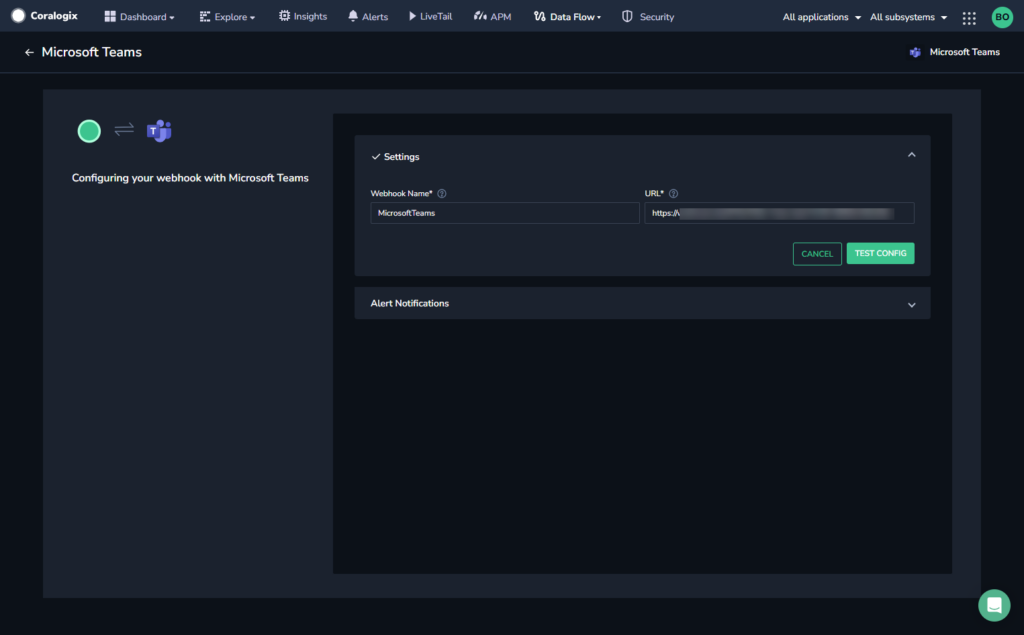Click the Settings section heading

(x=402, y=157)
